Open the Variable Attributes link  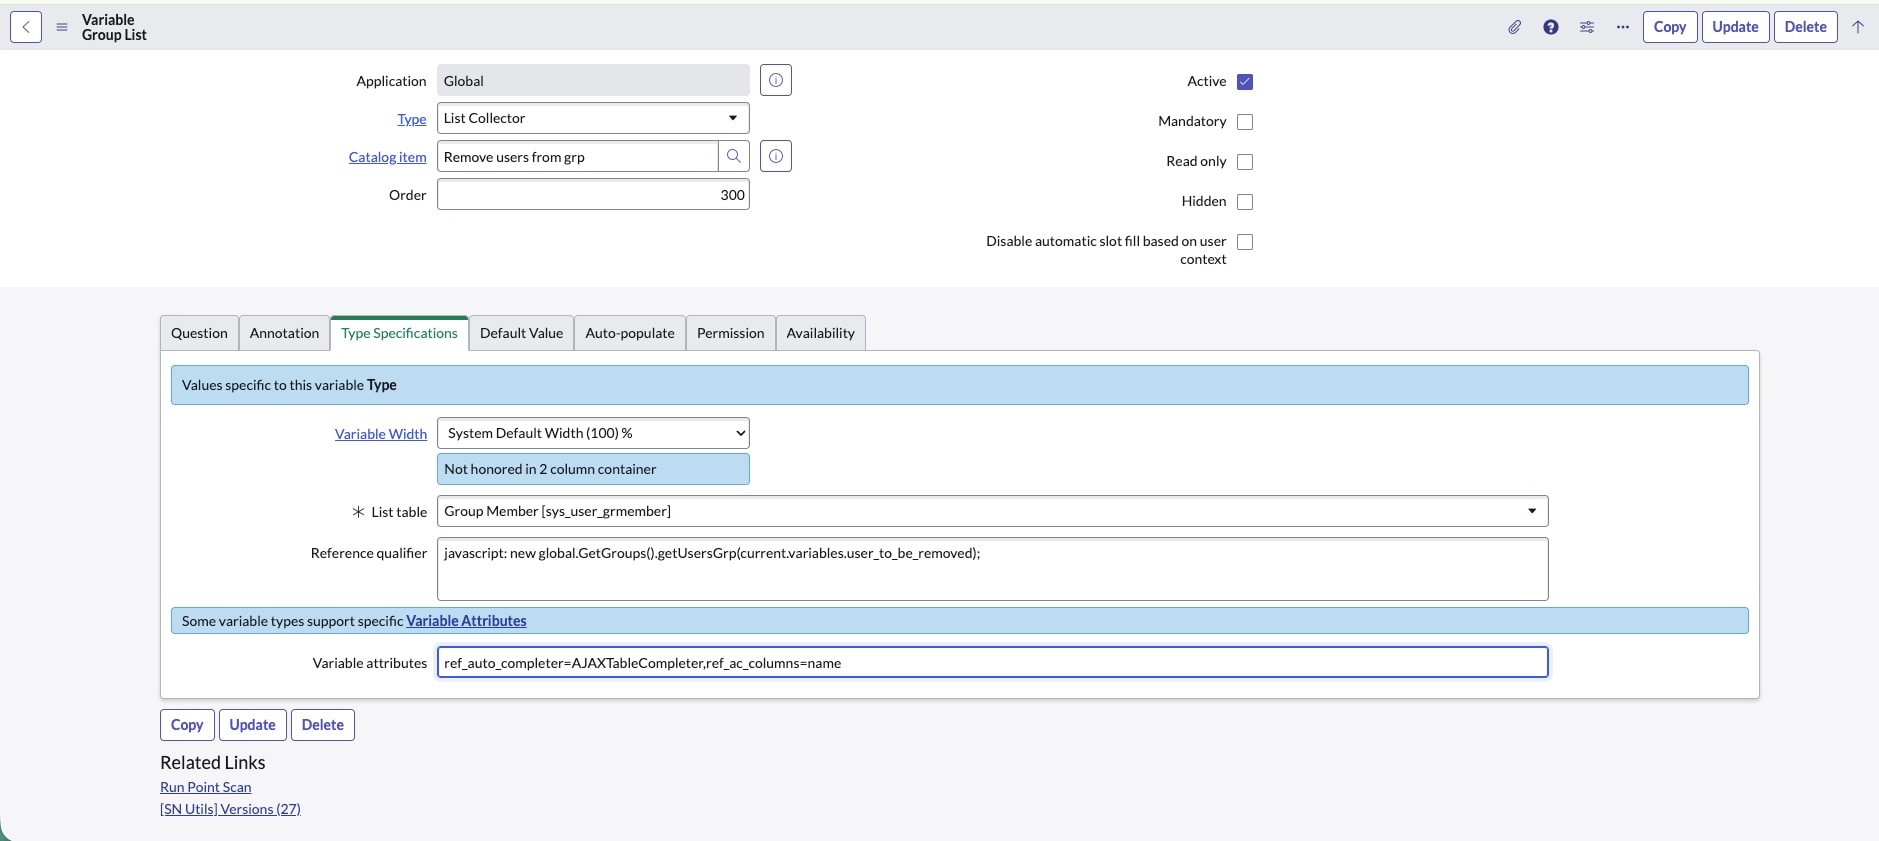[466, 621]
